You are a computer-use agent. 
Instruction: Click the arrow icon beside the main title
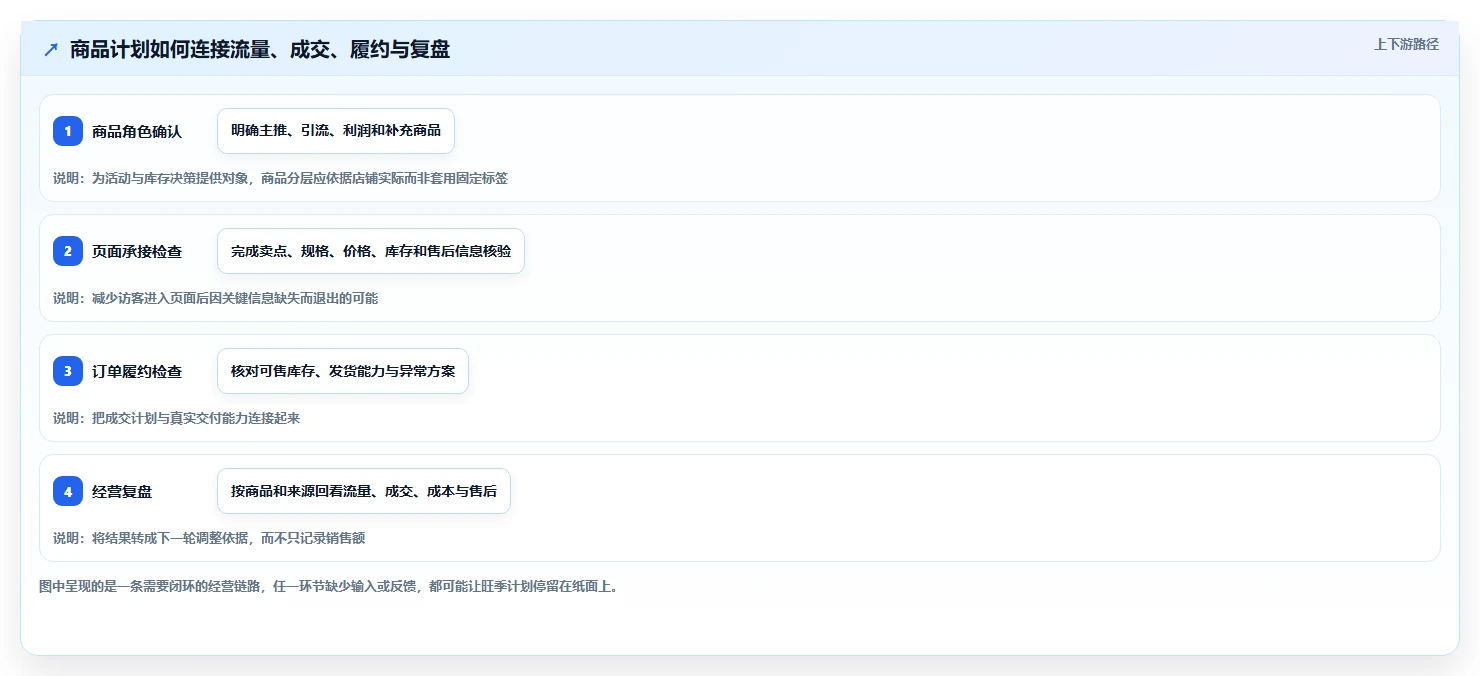pos(51,50)
